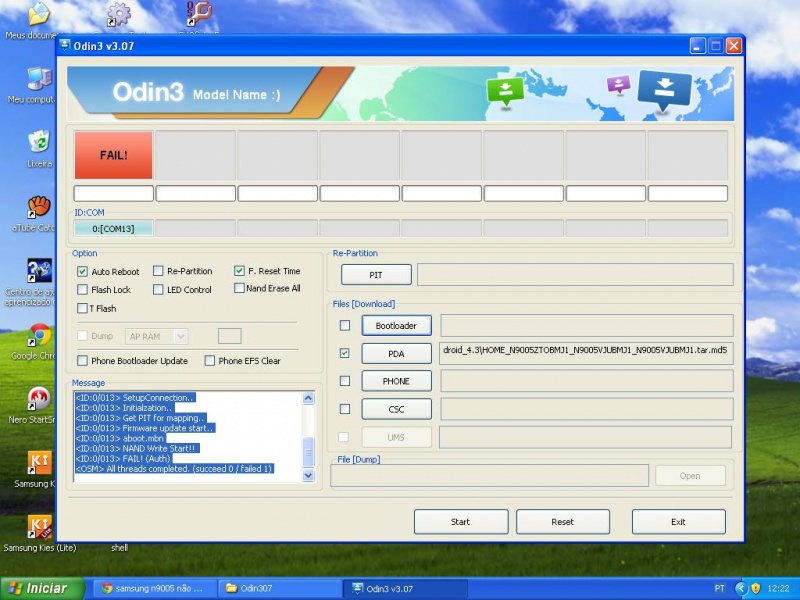Click the CSC file button
The height and width of the screenshot is (600, 800).
pos(396,409)
